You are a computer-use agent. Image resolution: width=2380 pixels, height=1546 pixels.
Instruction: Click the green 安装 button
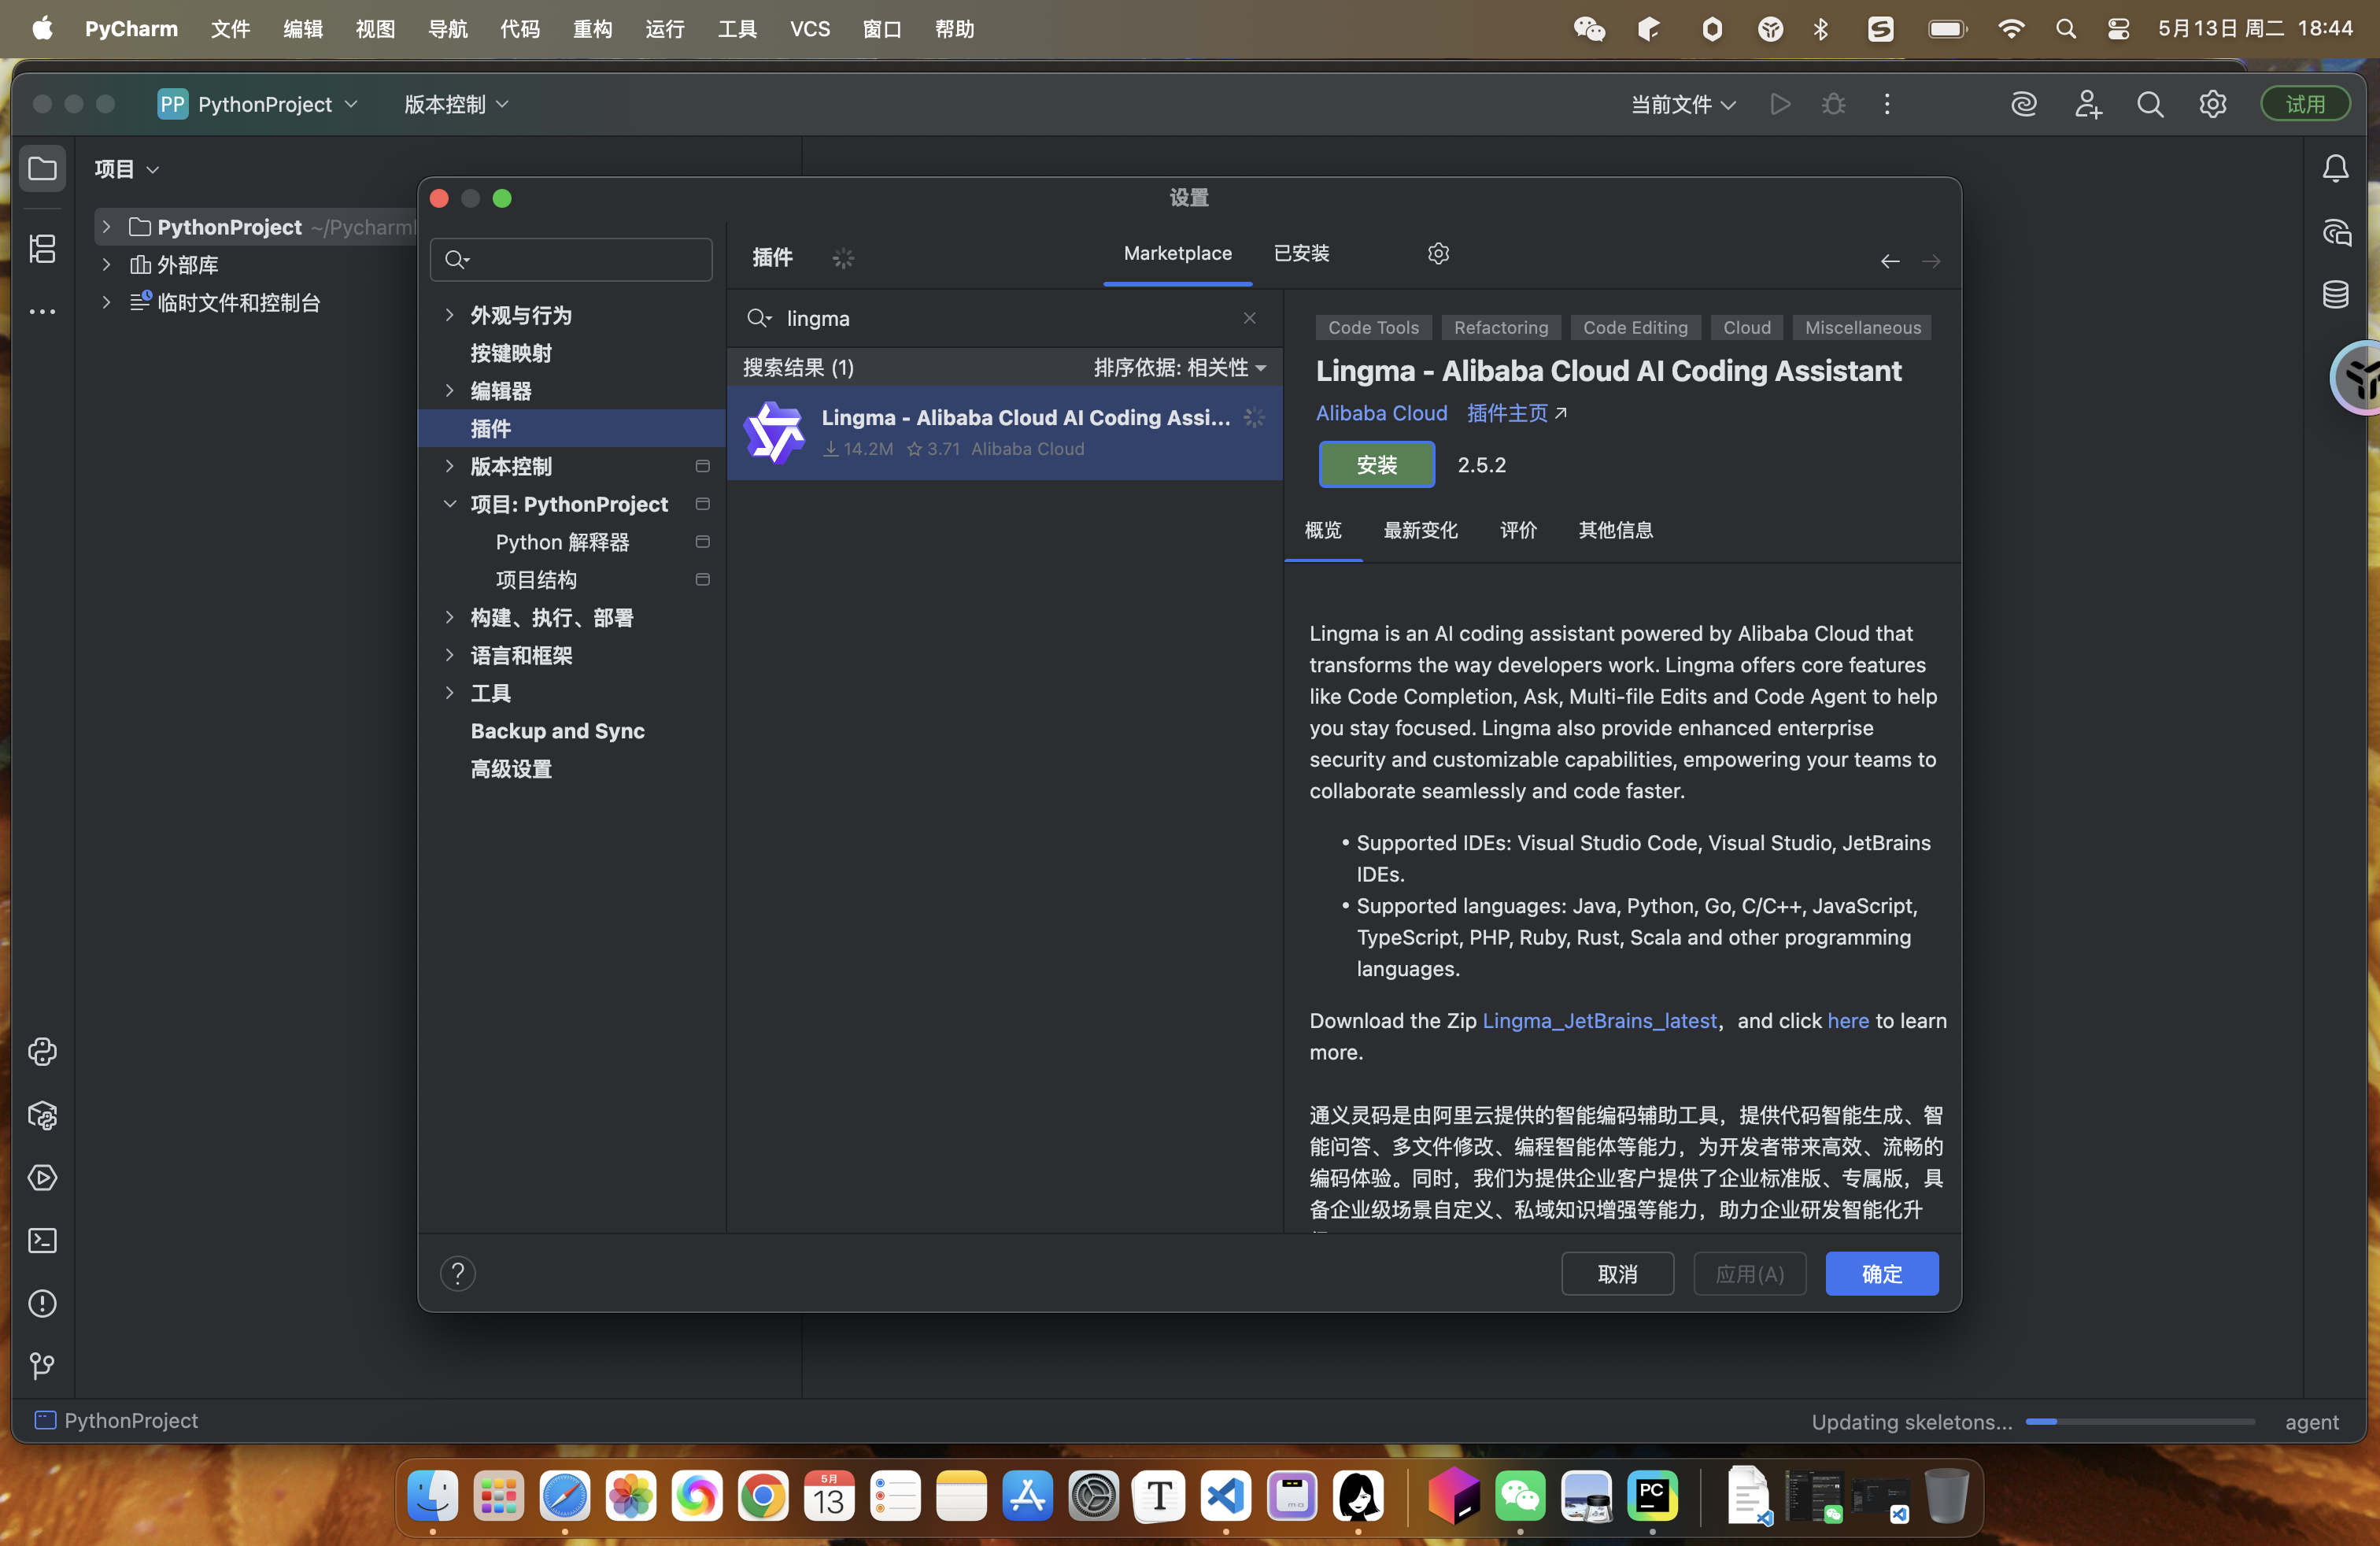click(x=1376, y=465)
